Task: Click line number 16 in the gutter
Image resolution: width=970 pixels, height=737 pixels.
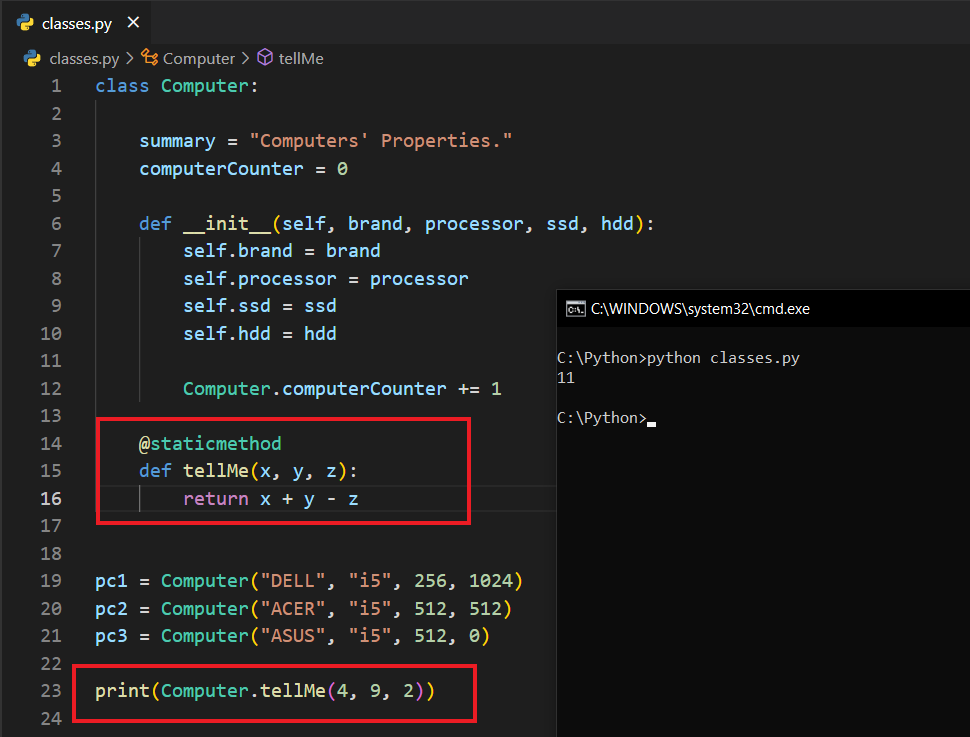Action: click(x=50, y=498)
